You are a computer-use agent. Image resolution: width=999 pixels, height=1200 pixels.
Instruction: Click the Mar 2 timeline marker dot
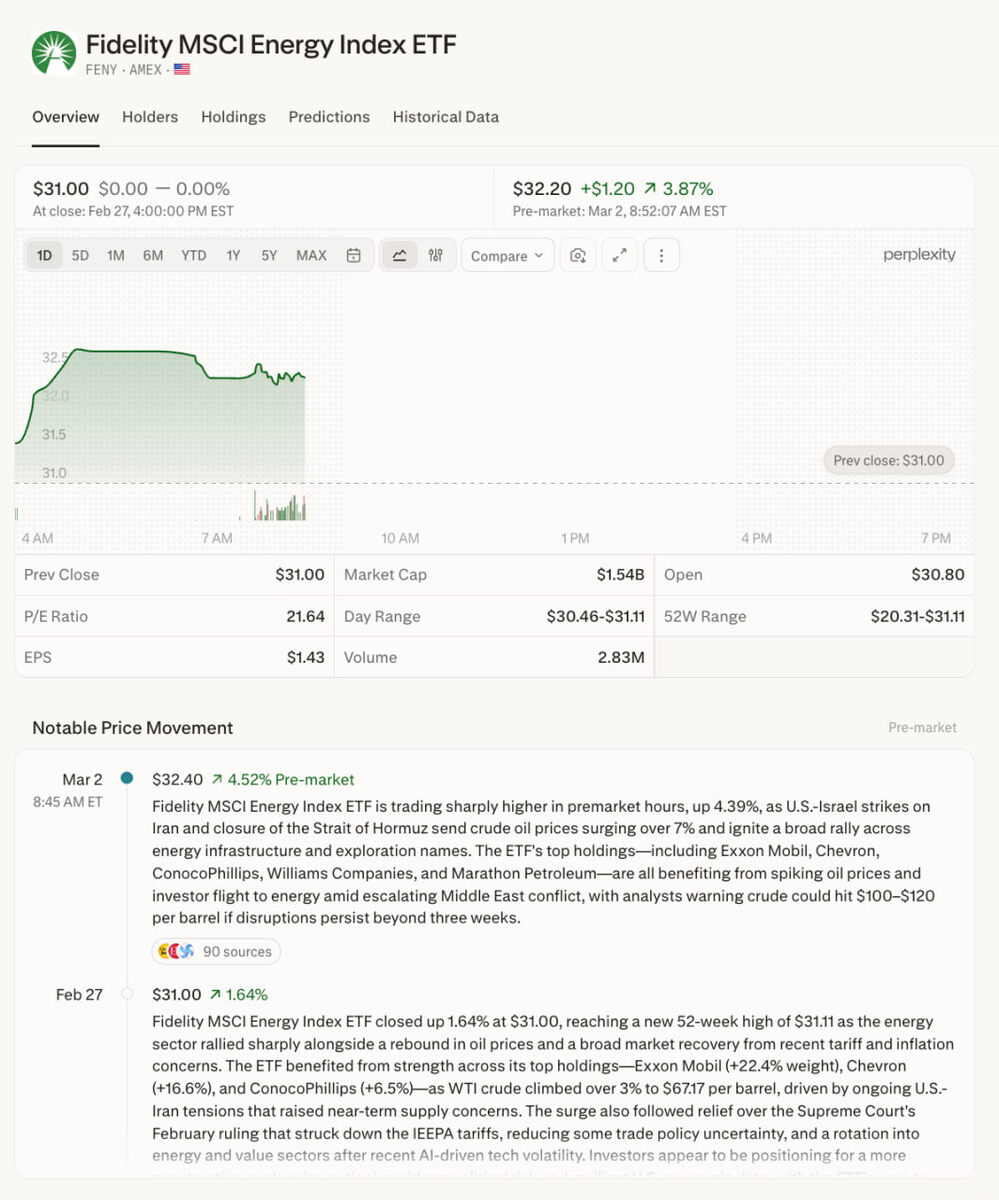126,778
